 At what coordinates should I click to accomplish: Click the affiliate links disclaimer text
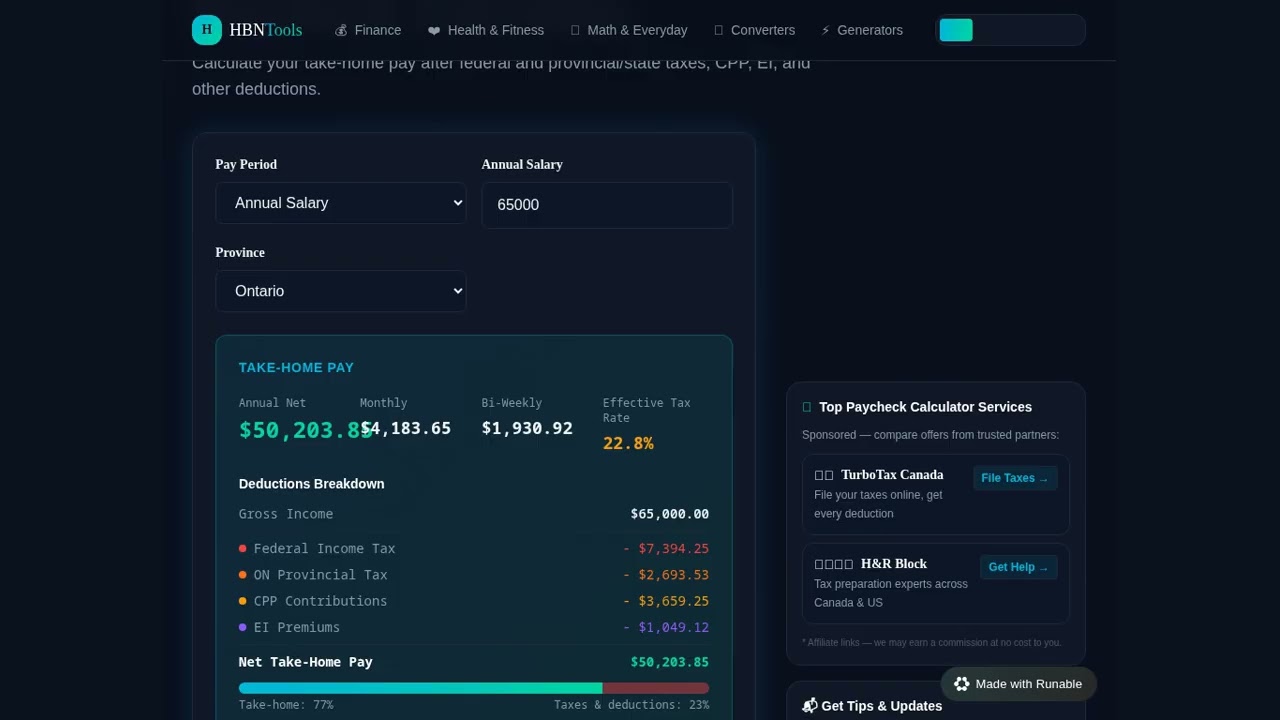coord(931,643)
